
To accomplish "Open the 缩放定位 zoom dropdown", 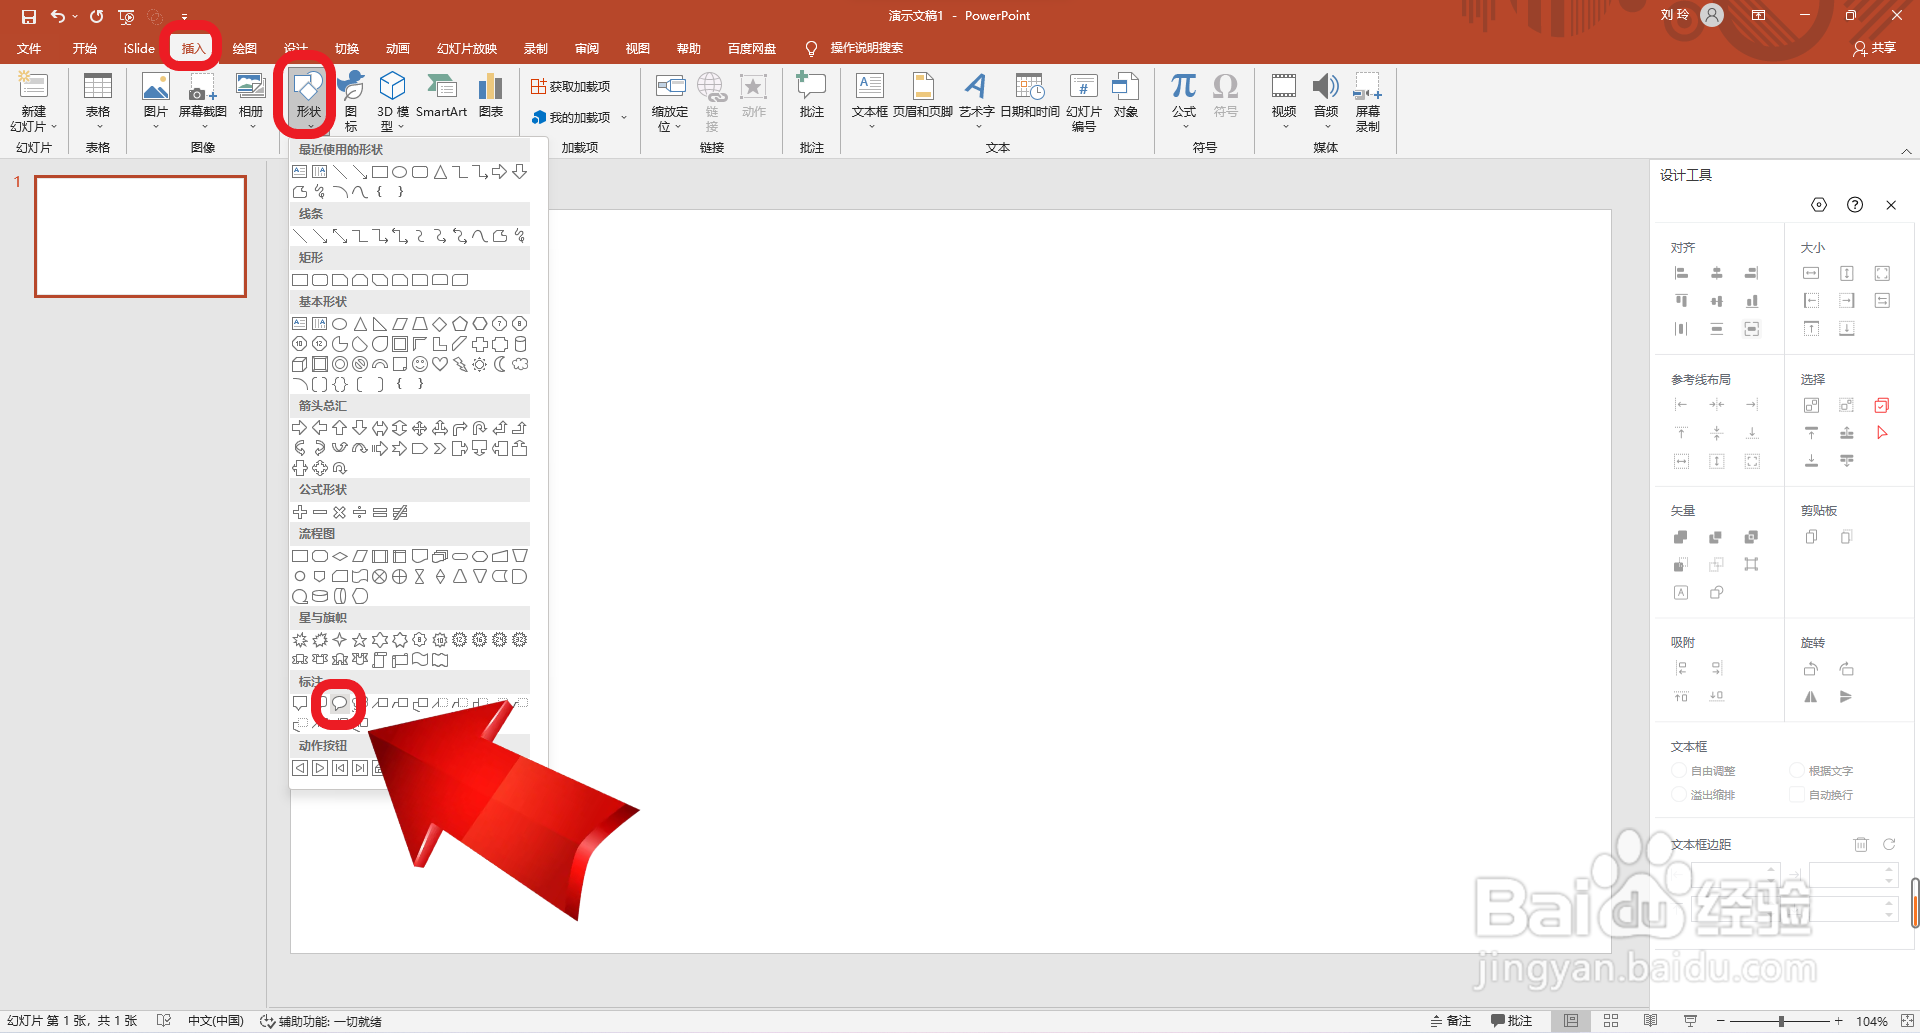I will [x=669, y=101].
